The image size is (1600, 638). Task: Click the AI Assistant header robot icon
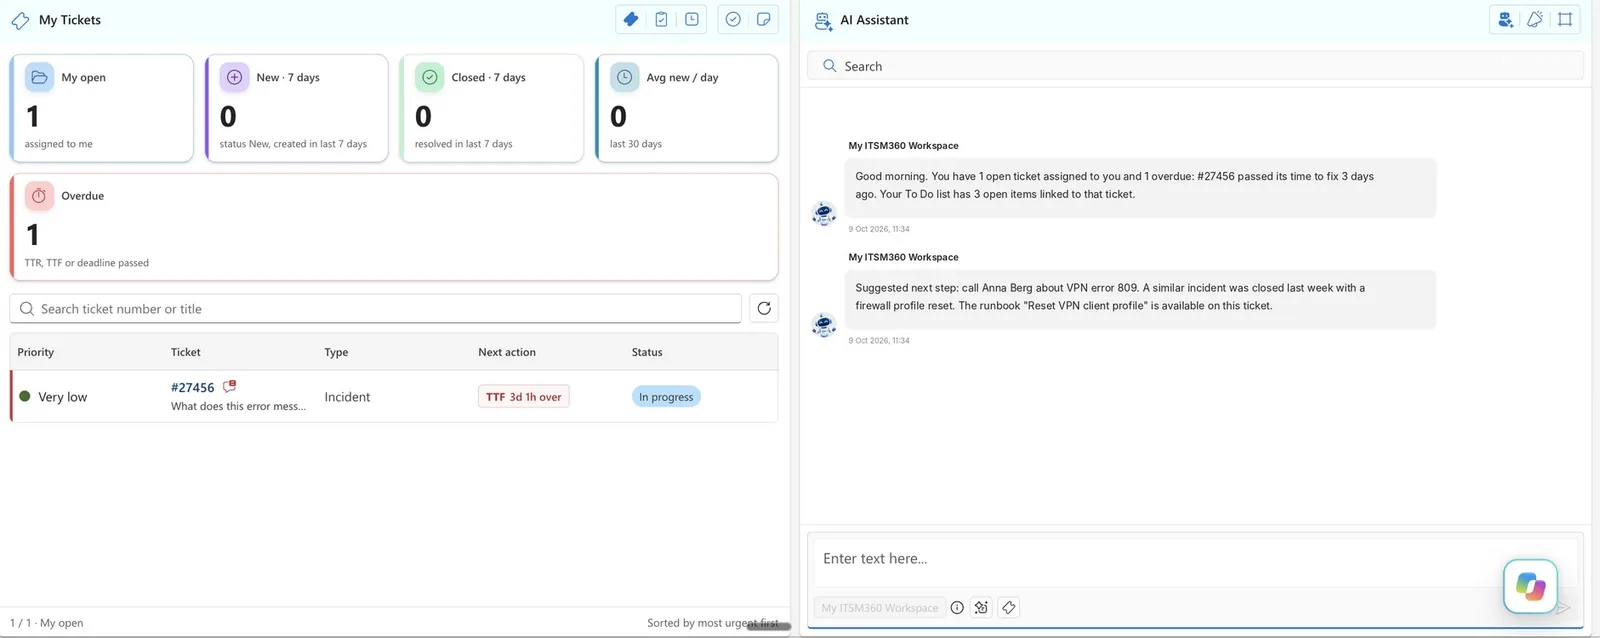point(823,20)
